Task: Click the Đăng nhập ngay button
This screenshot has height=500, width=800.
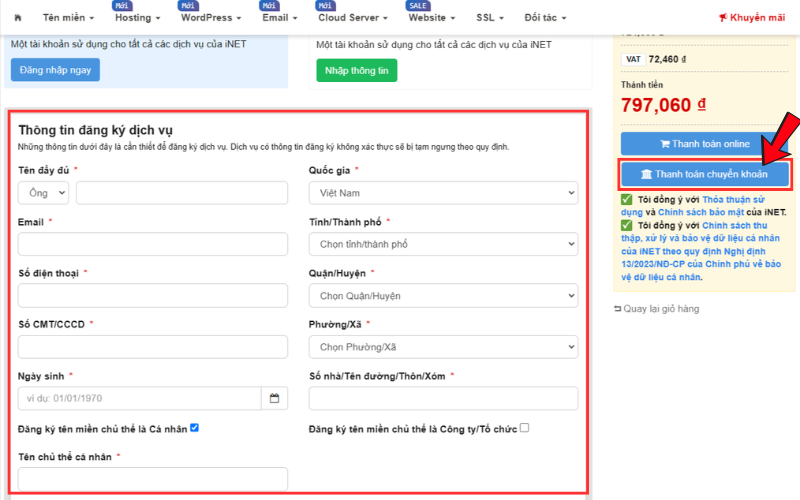Action: (55, 70)
